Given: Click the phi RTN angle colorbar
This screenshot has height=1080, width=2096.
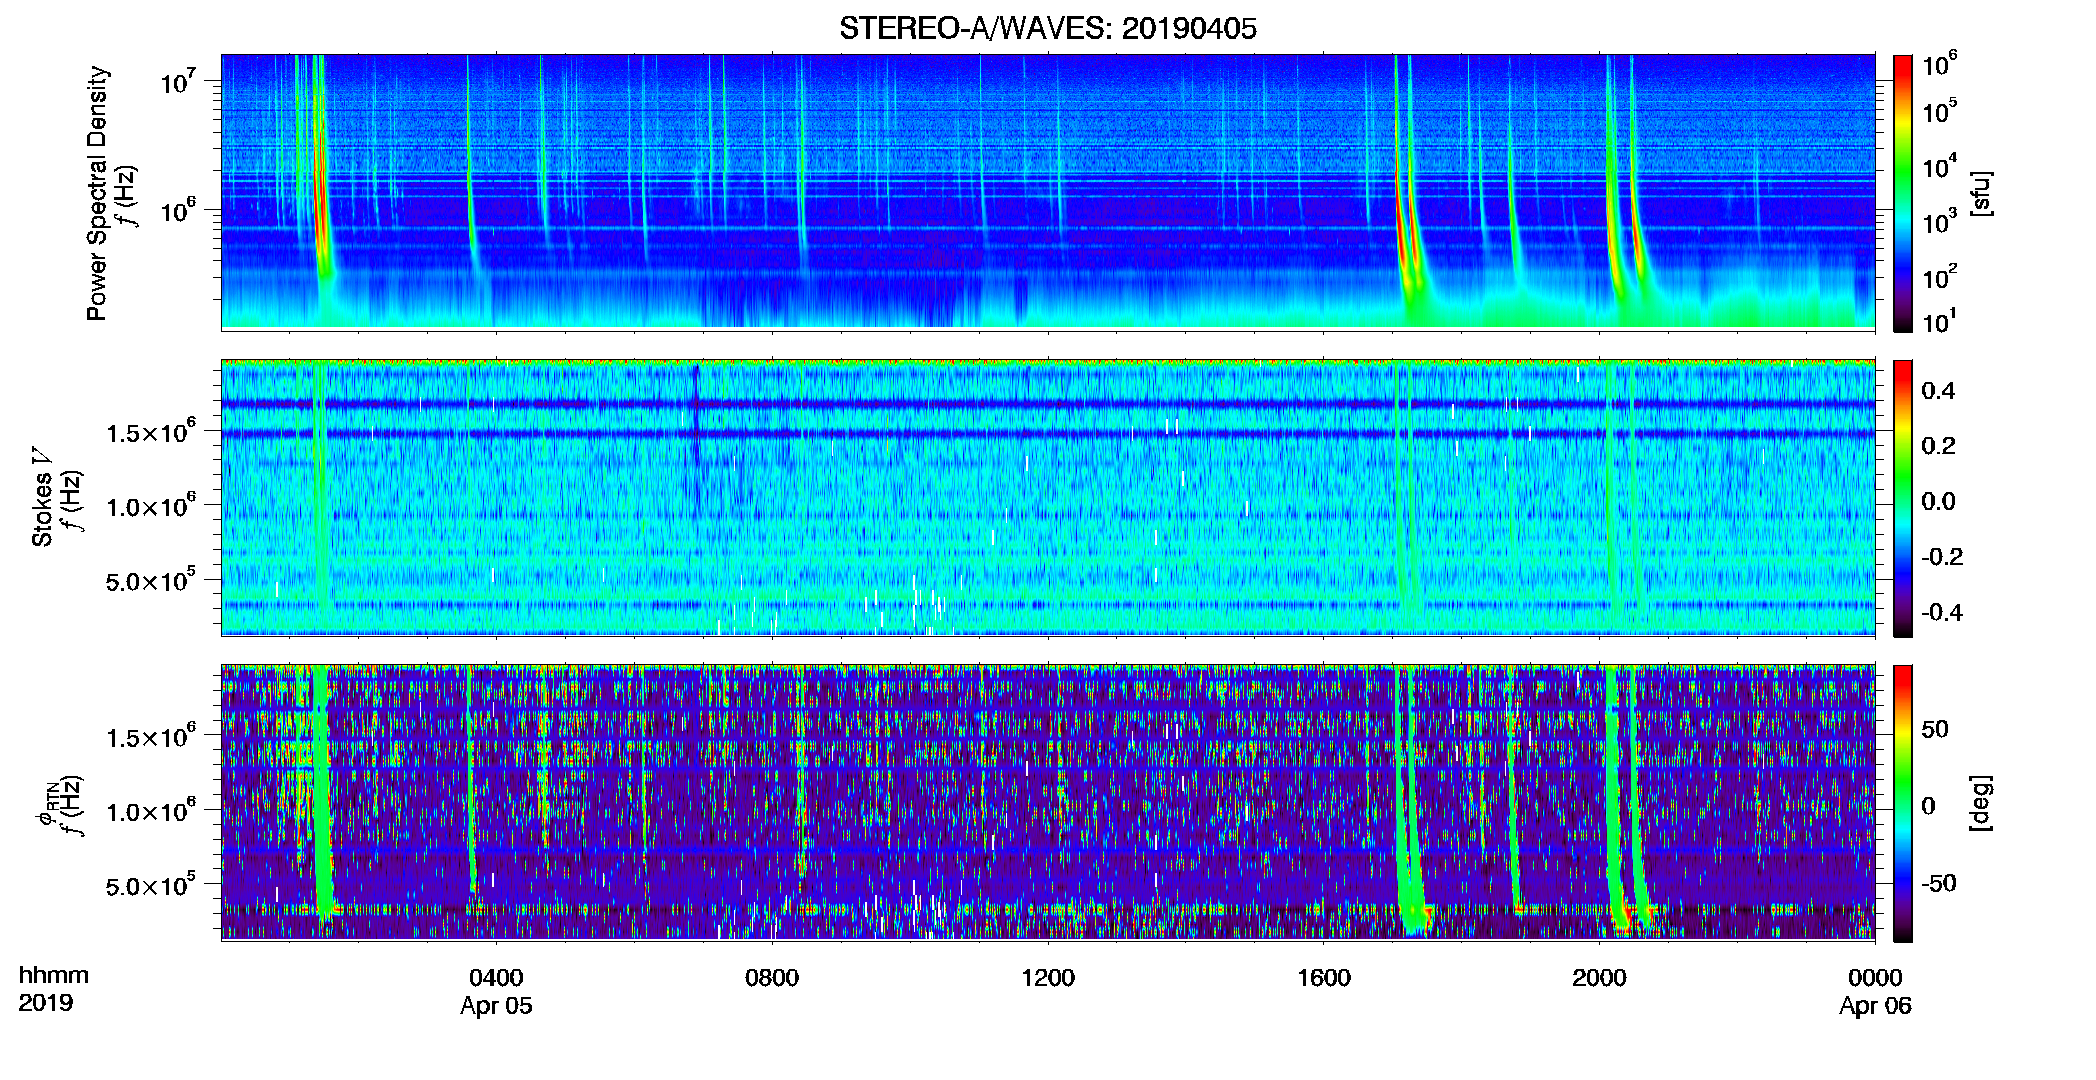Looking at the screenshot, I should [1903, 803].
